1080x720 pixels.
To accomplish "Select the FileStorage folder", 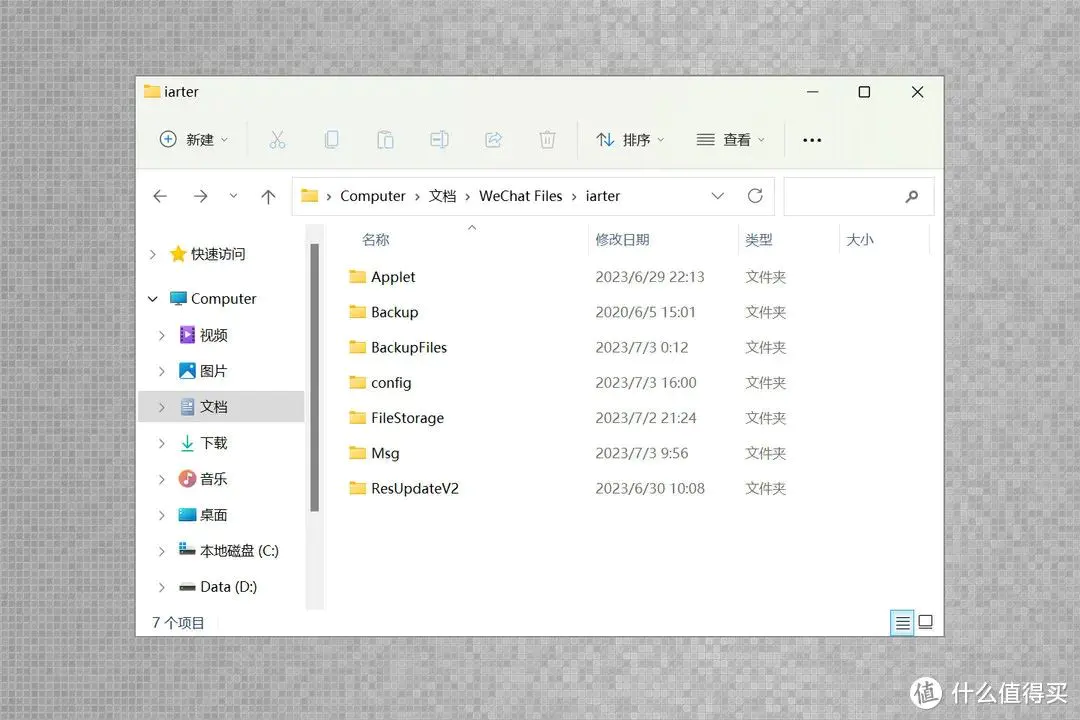I will (407, 418).
